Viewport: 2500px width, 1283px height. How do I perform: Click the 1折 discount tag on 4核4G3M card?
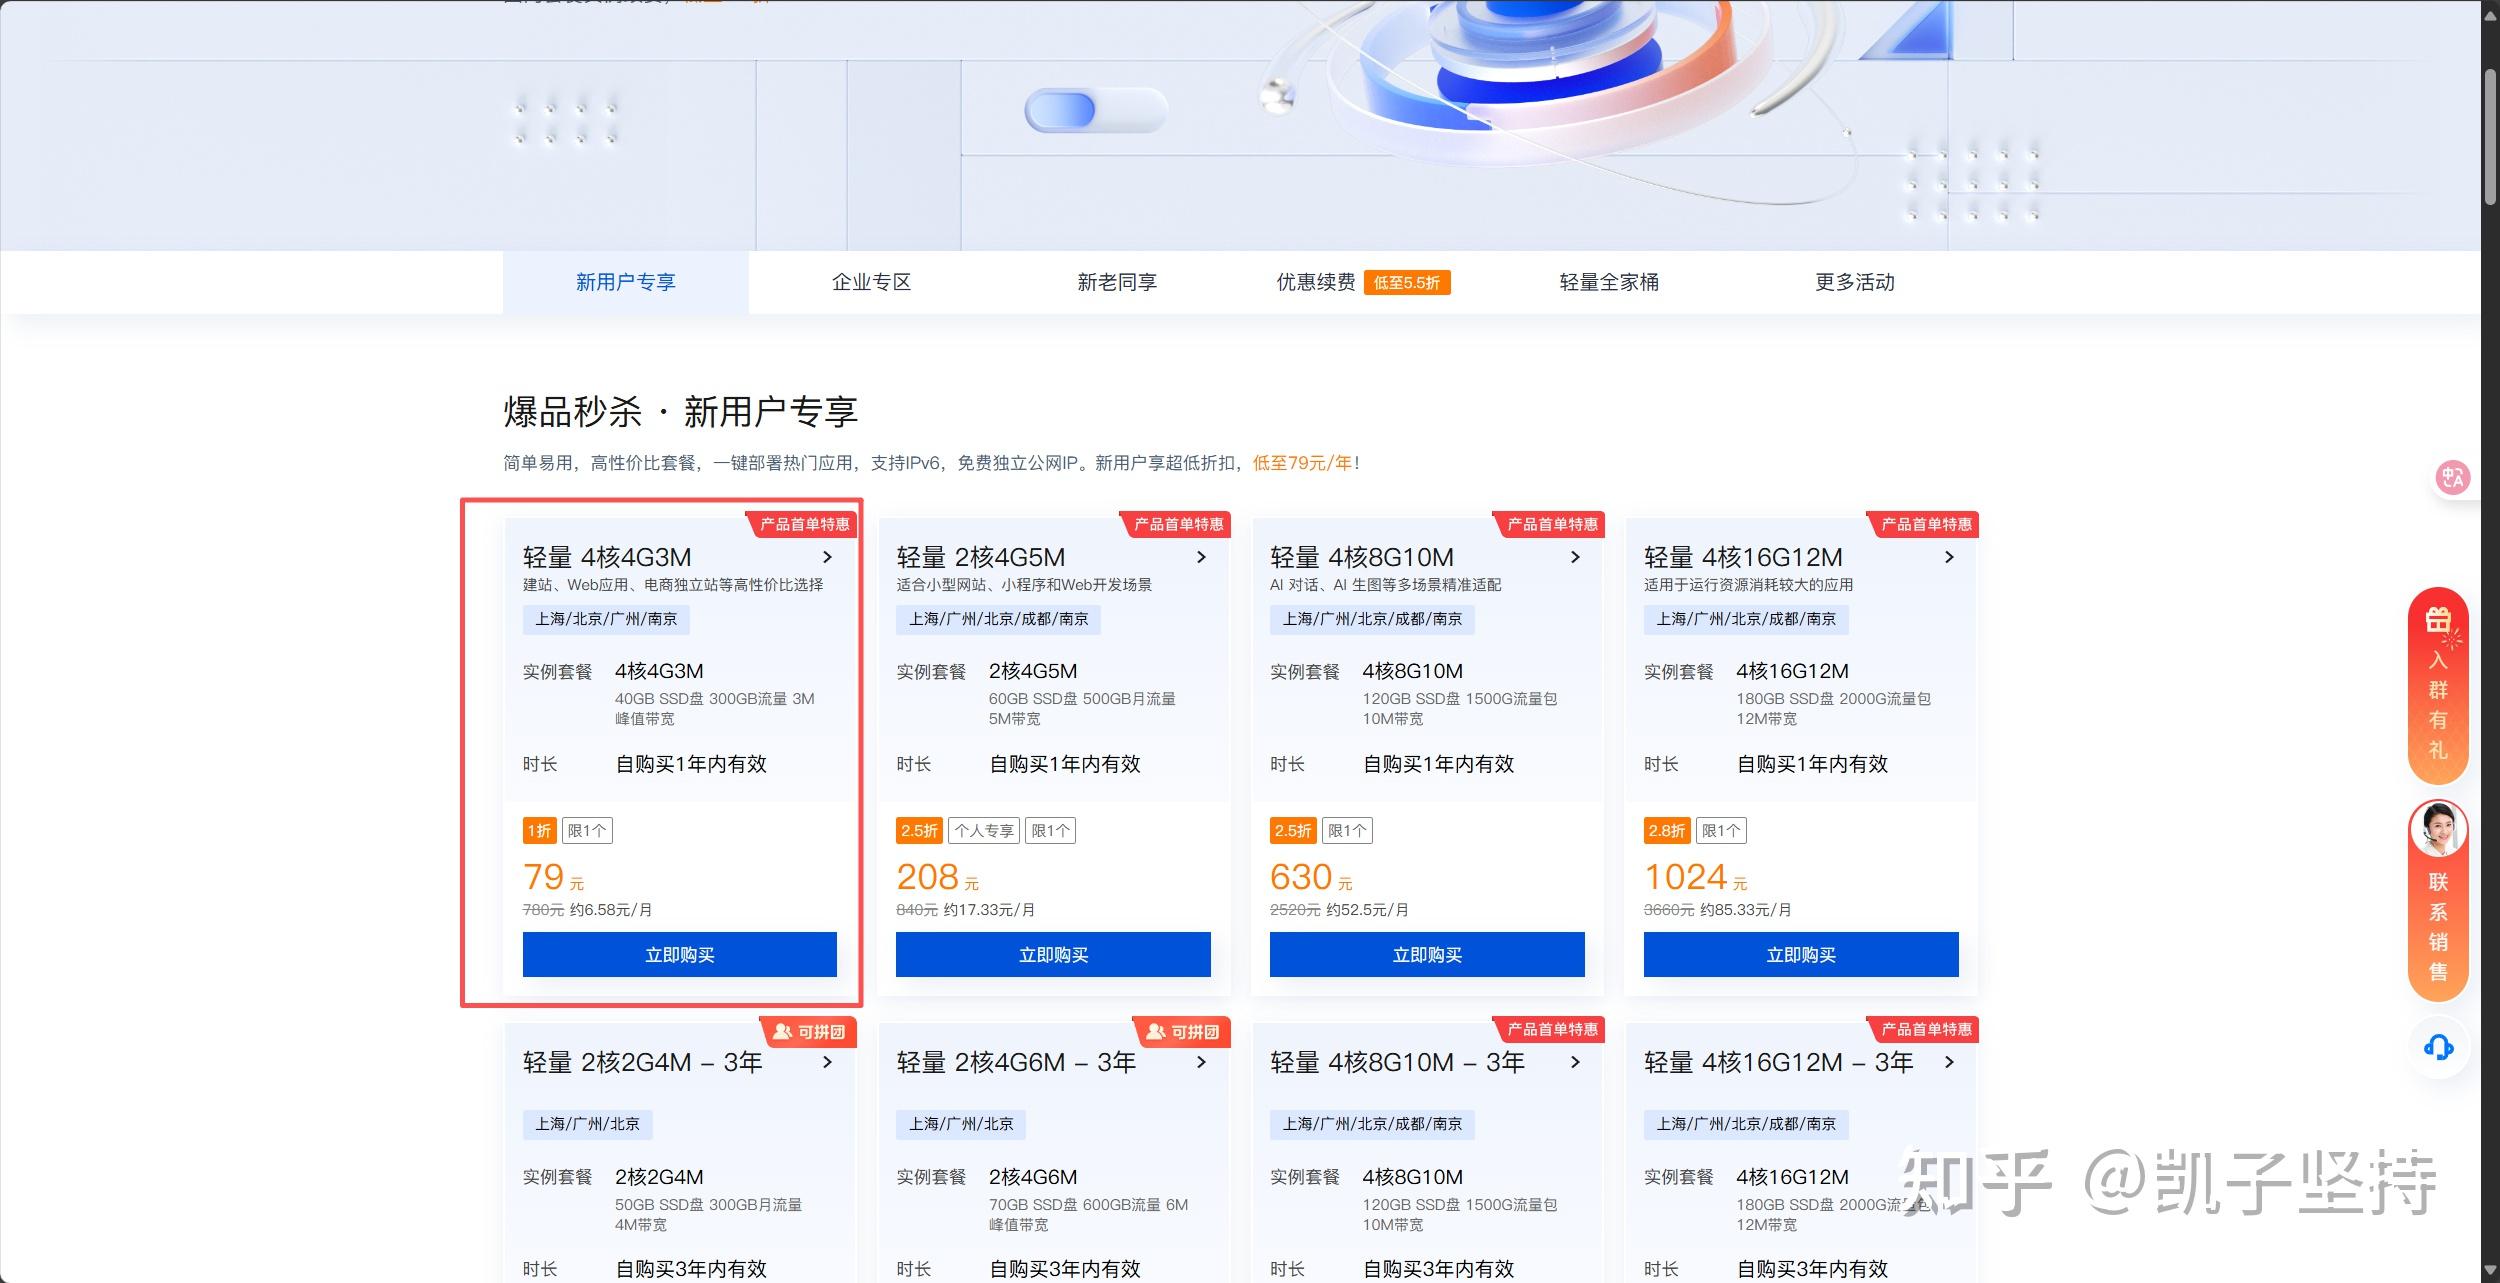click(x=538, y=830)
